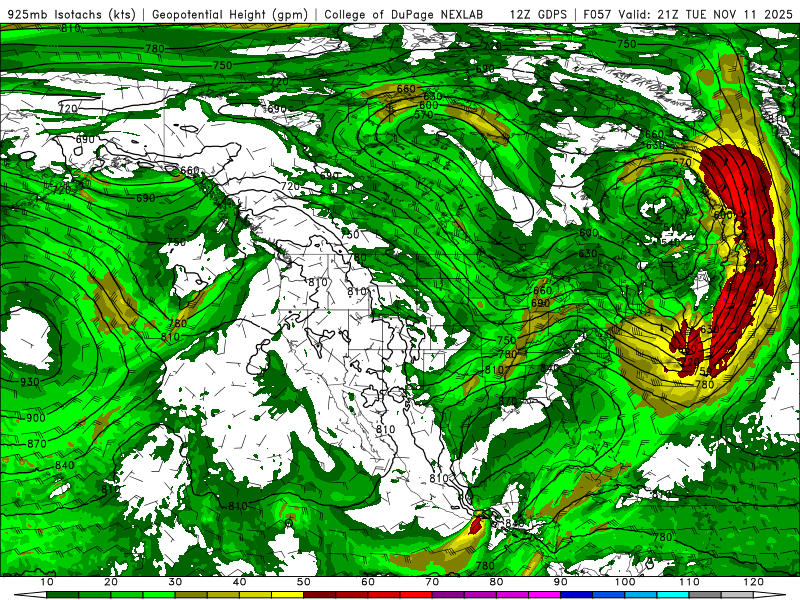Click the "College of DuPage NEXLAB" label

[x=403, y=15]
